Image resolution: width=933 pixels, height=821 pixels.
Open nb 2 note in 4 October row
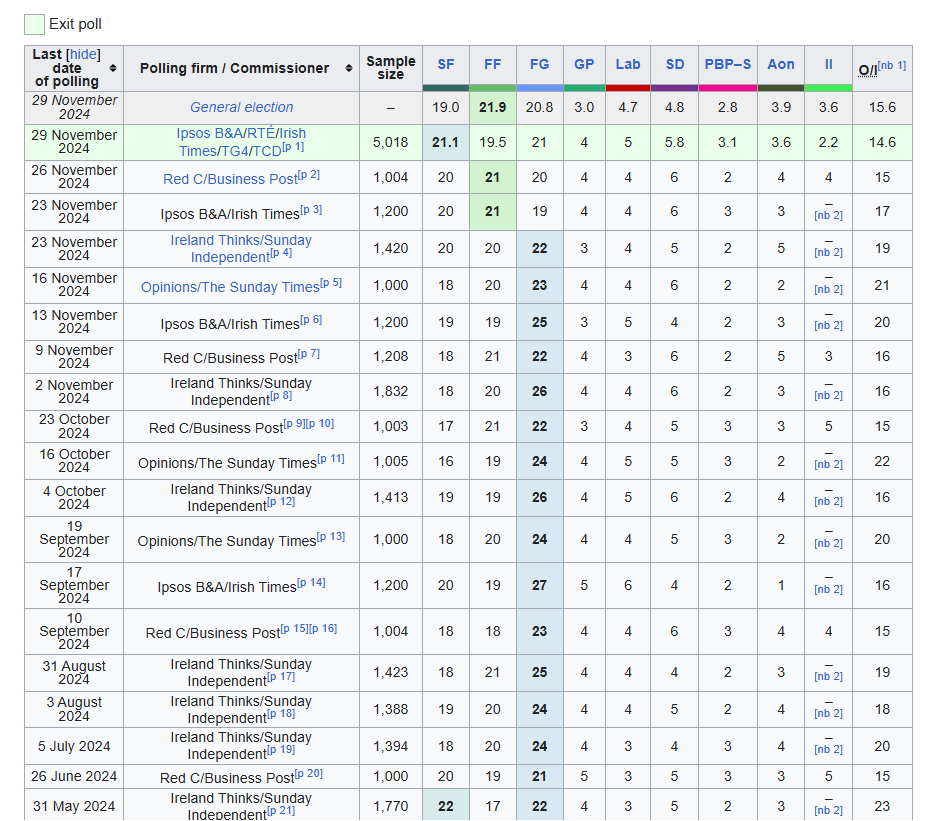pos(828,502)
